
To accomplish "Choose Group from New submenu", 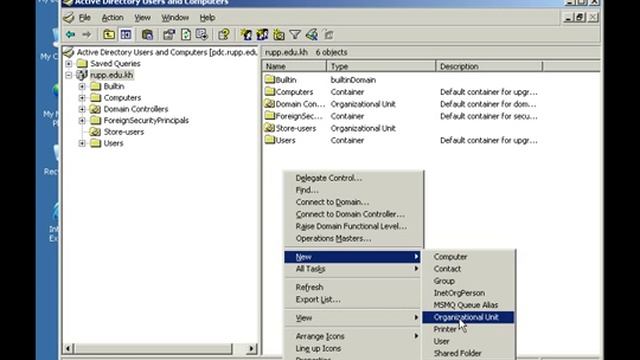I will [x=468, y=281].
